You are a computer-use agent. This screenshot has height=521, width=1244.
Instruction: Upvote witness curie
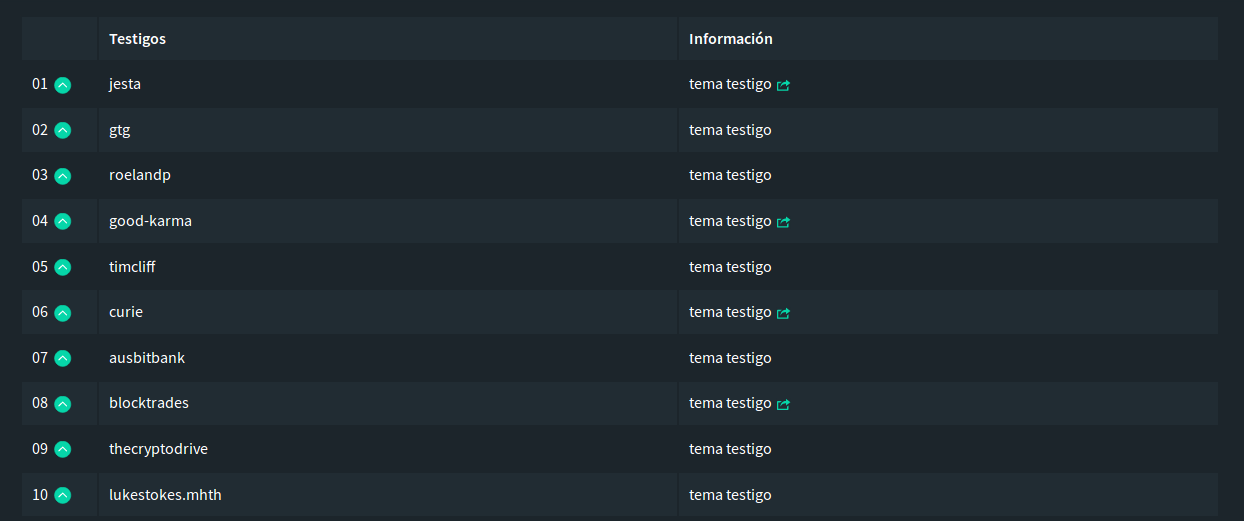[x=63, y=313]
